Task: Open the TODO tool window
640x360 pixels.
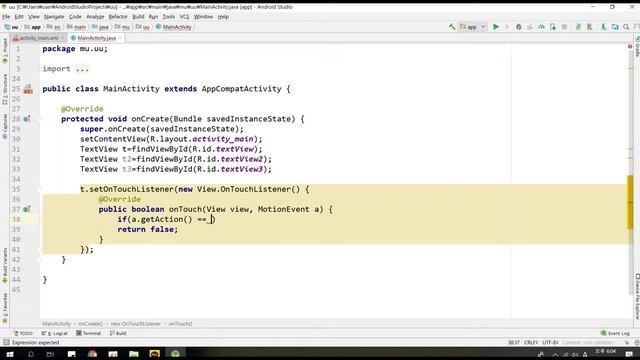Action: click(23, 333)
